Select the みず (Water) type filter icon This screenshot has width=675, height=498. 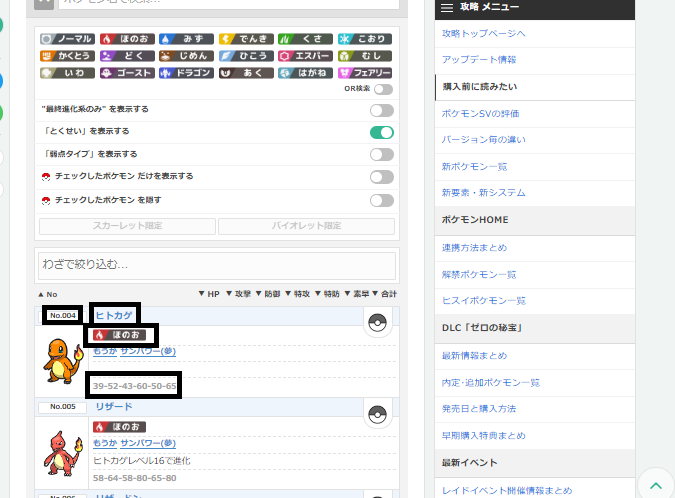(x=186, y=38)
